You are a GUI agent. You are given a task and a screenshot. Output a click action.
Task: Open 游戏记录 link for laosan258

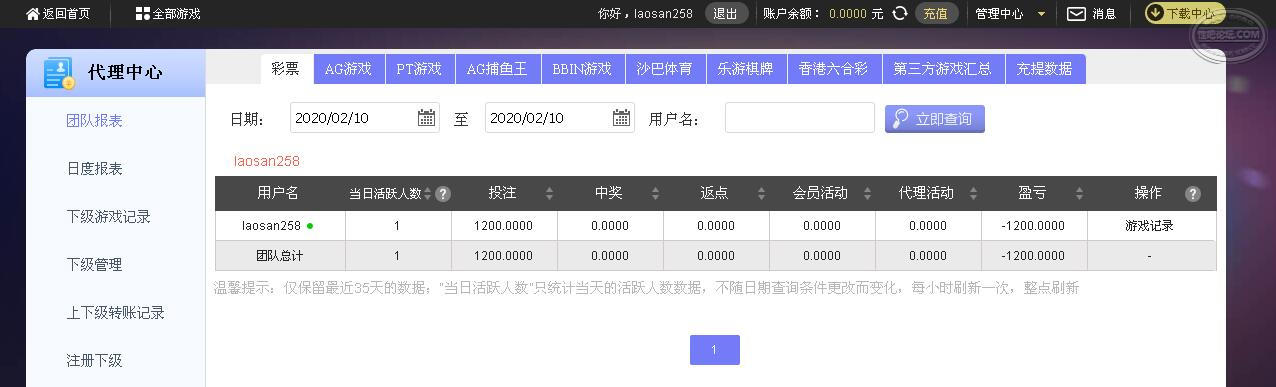tap(1149, 226)
